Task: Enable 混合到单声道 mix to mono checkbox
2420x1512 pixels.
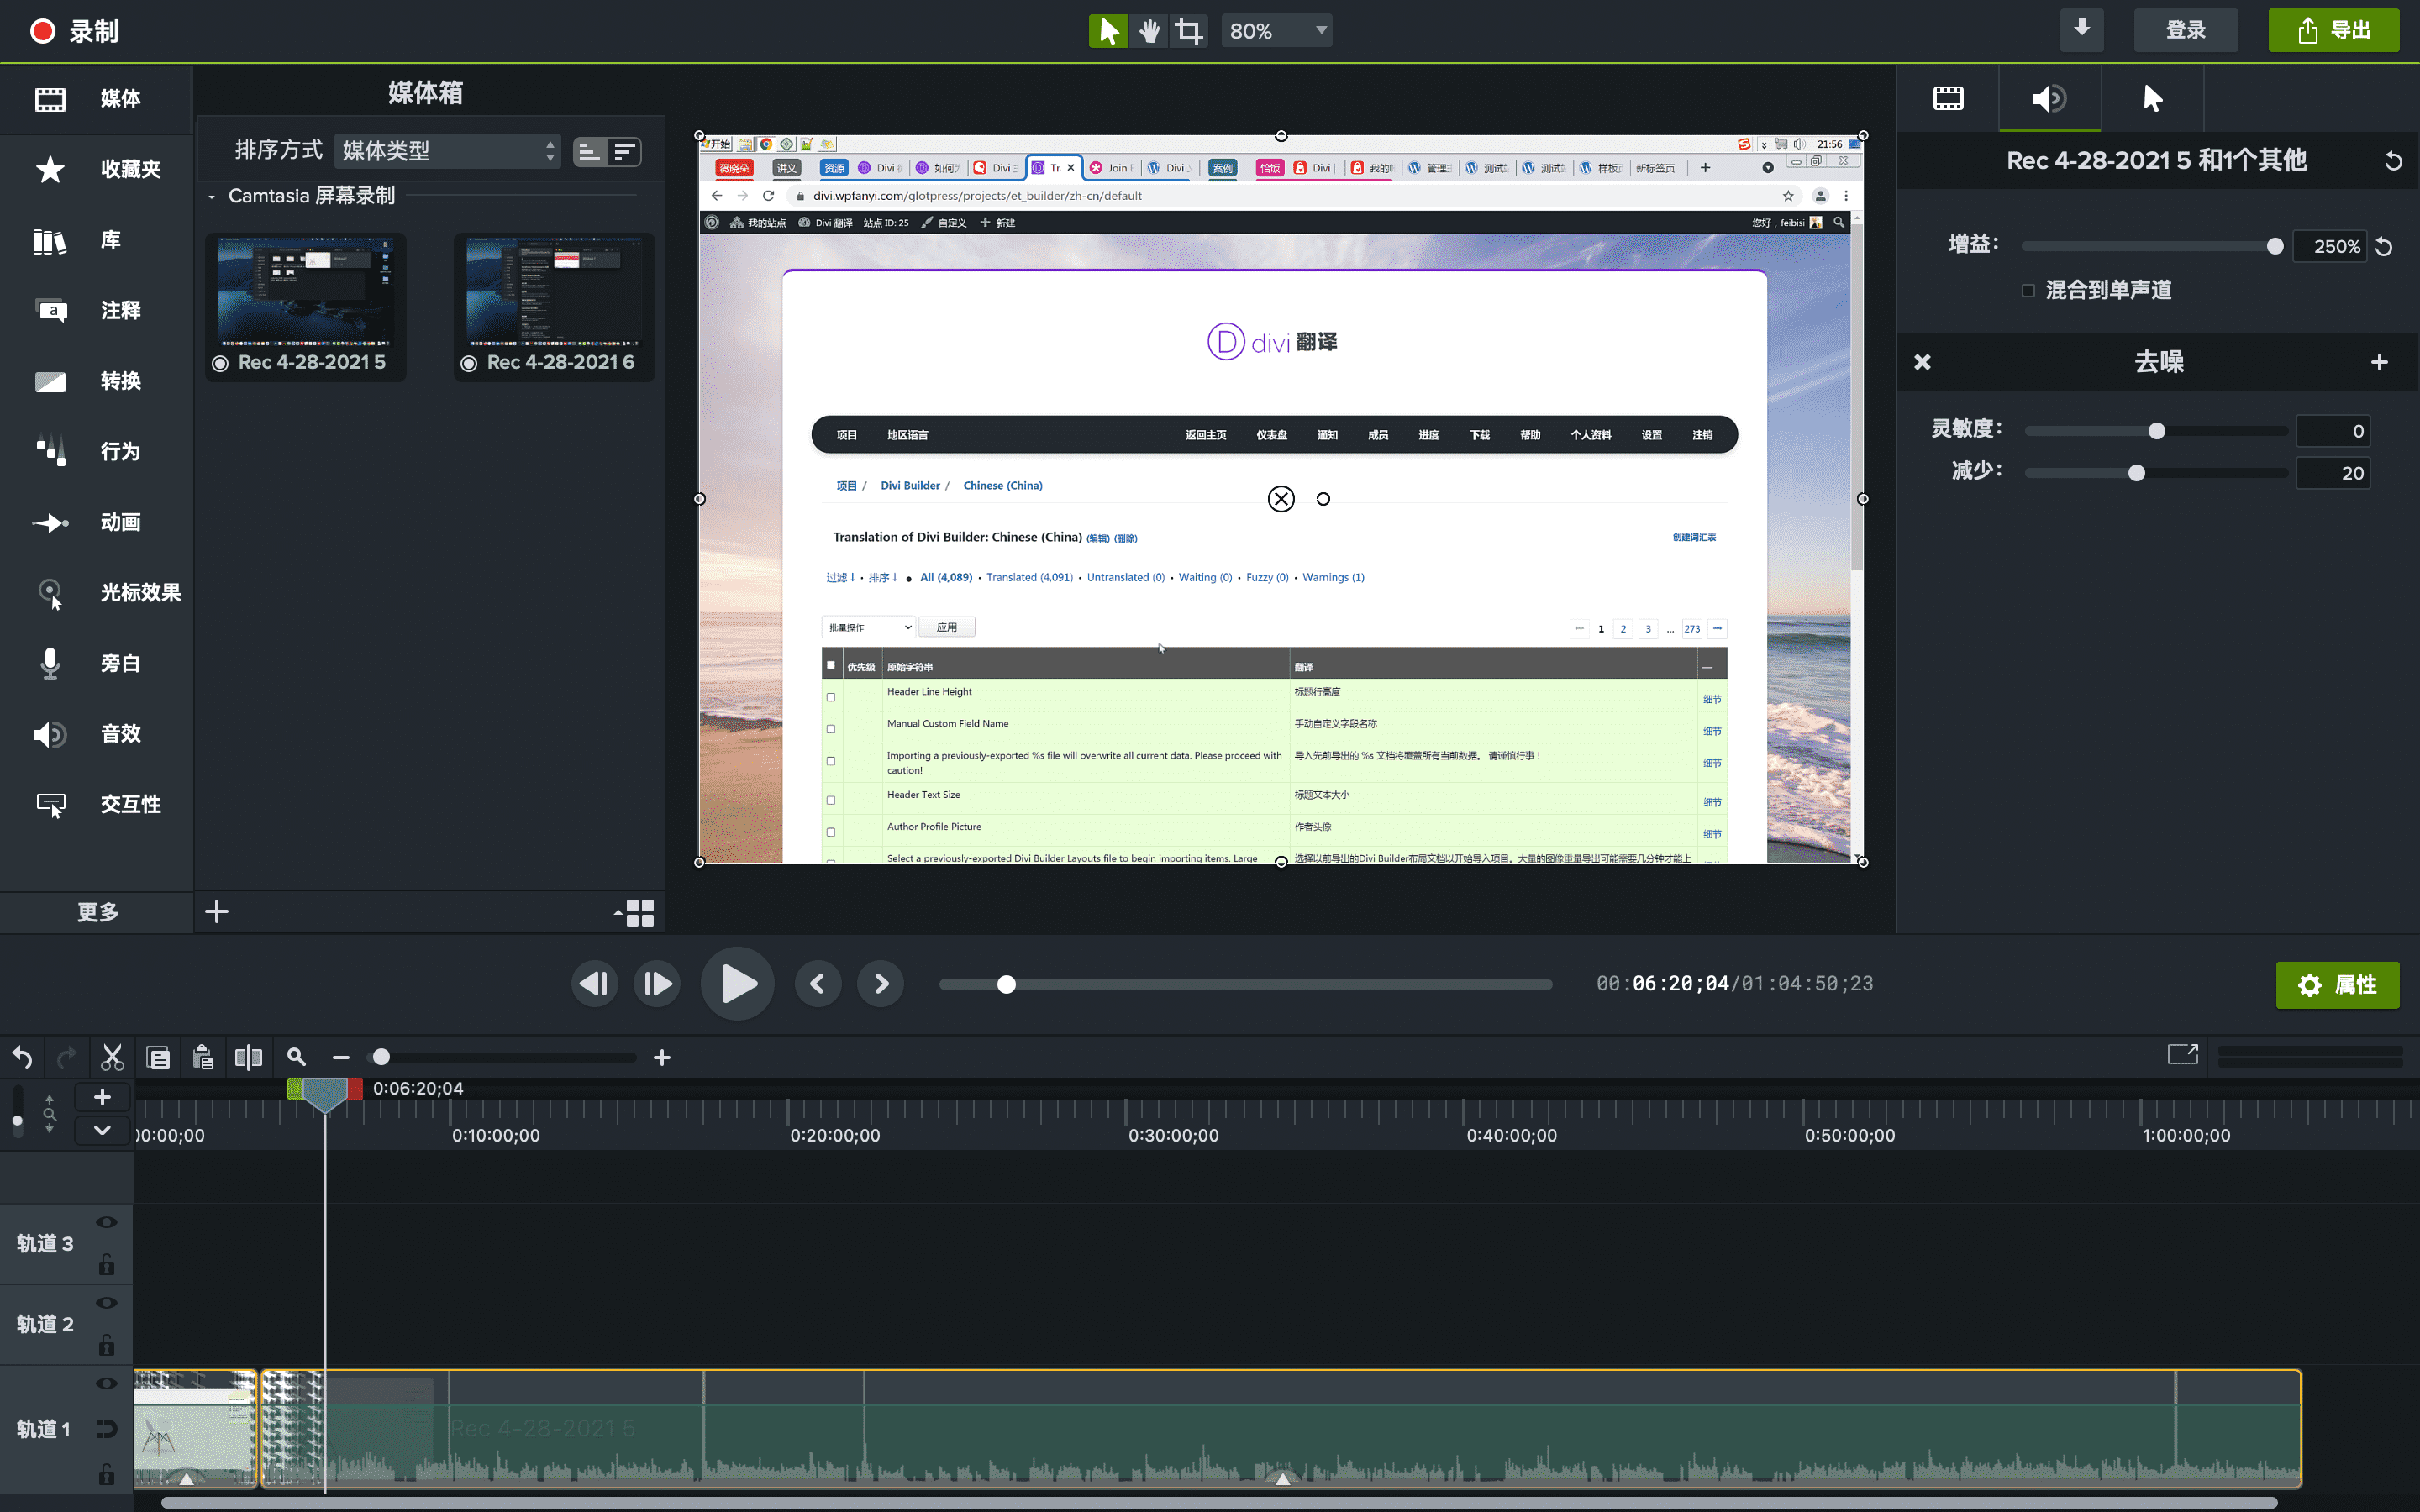Action: pyautogui.click(x=2028, y=291)
